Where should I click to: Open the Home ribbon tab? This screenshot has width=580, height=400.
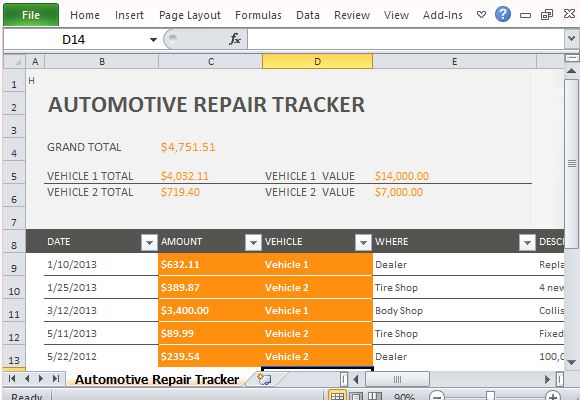point(85,15)
